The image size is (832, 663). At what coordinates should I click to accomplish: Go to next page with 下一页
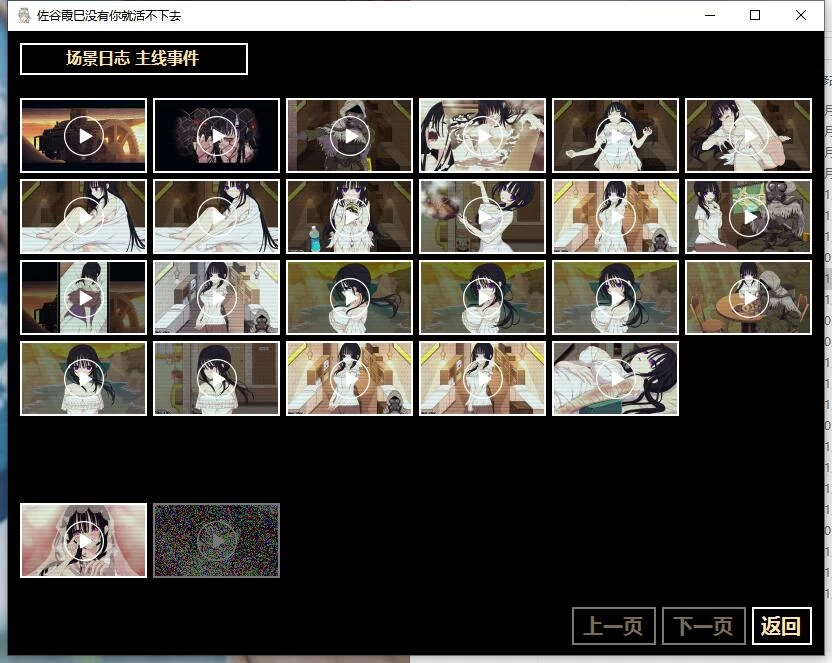(704, 626)
